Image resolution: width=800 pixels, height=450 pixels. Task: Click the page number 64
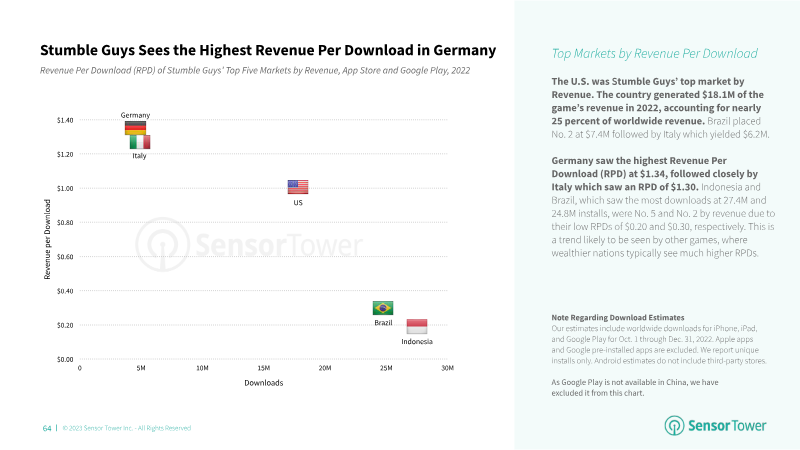[x=47, y=428]
